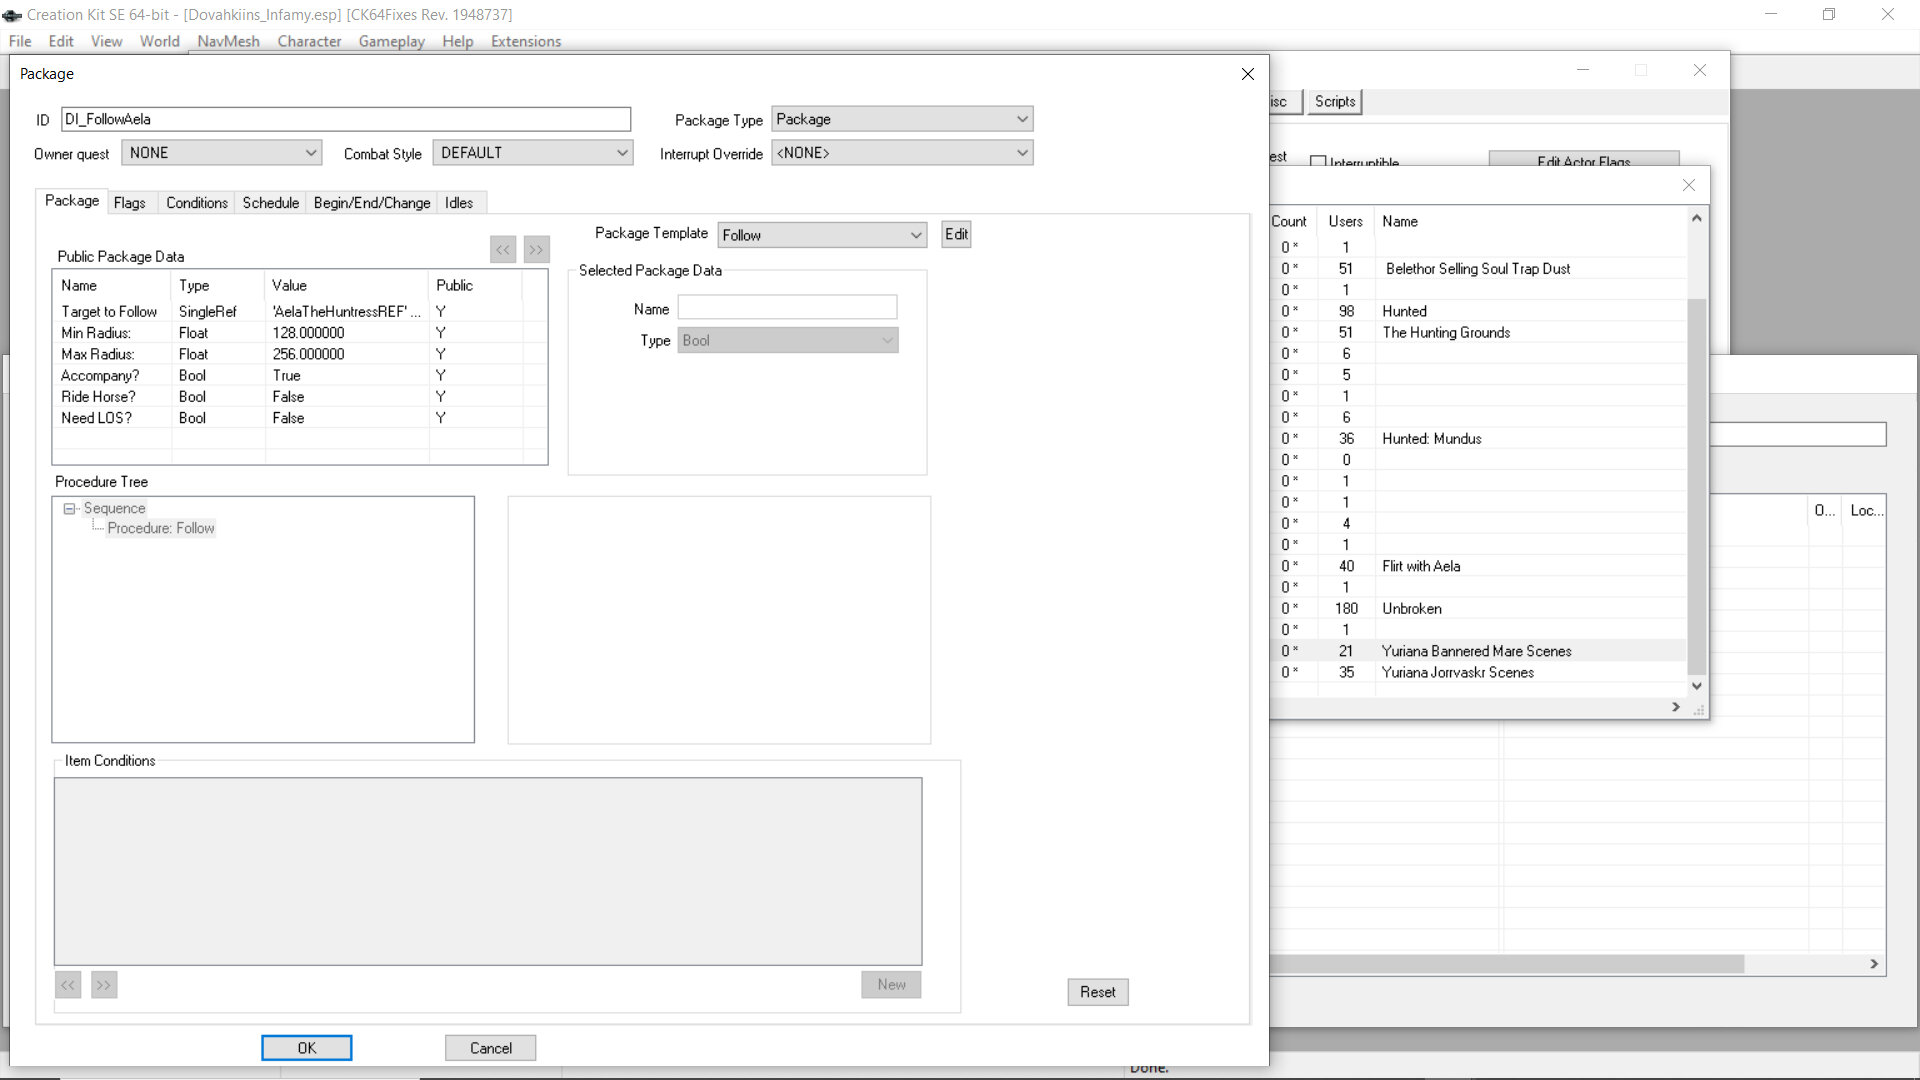Switch to the Flags tab
The width and height of the screenshot is (1920, 1080).
tap(129, 203)
